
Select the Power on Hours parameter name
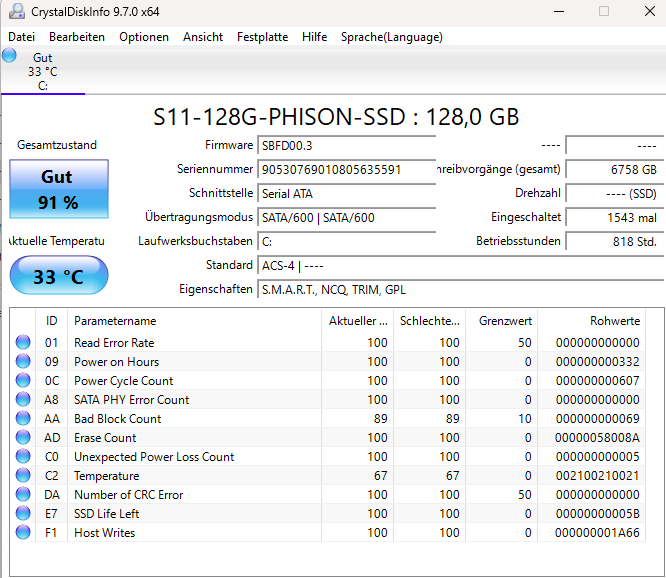click(x=116, y=362)
